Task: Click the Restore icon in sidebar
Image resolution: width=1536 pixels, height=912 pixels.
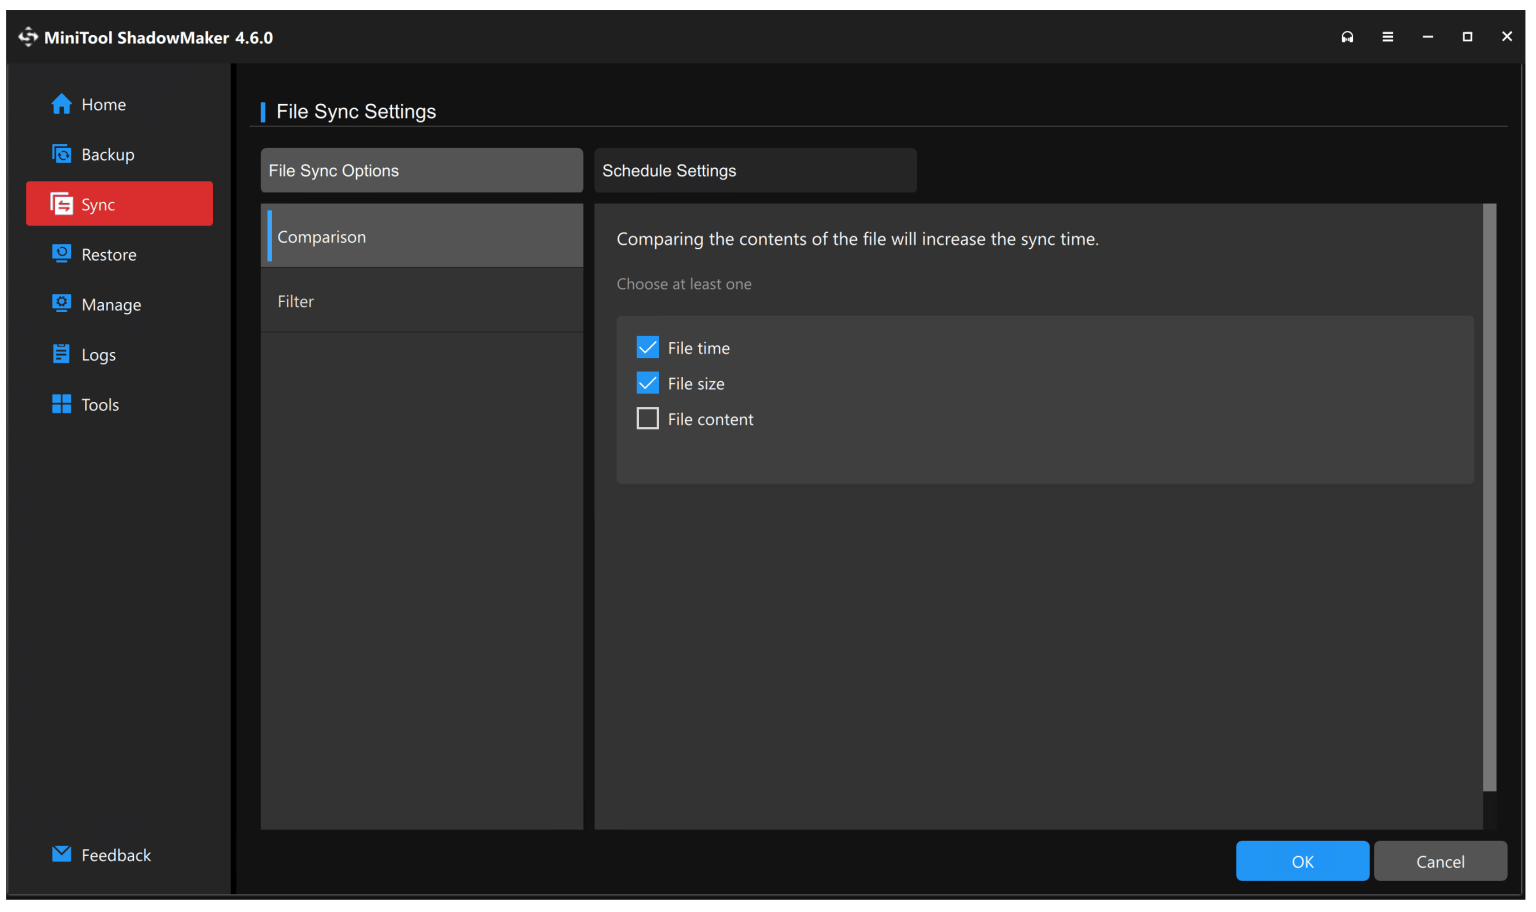Action: point(61,254)
